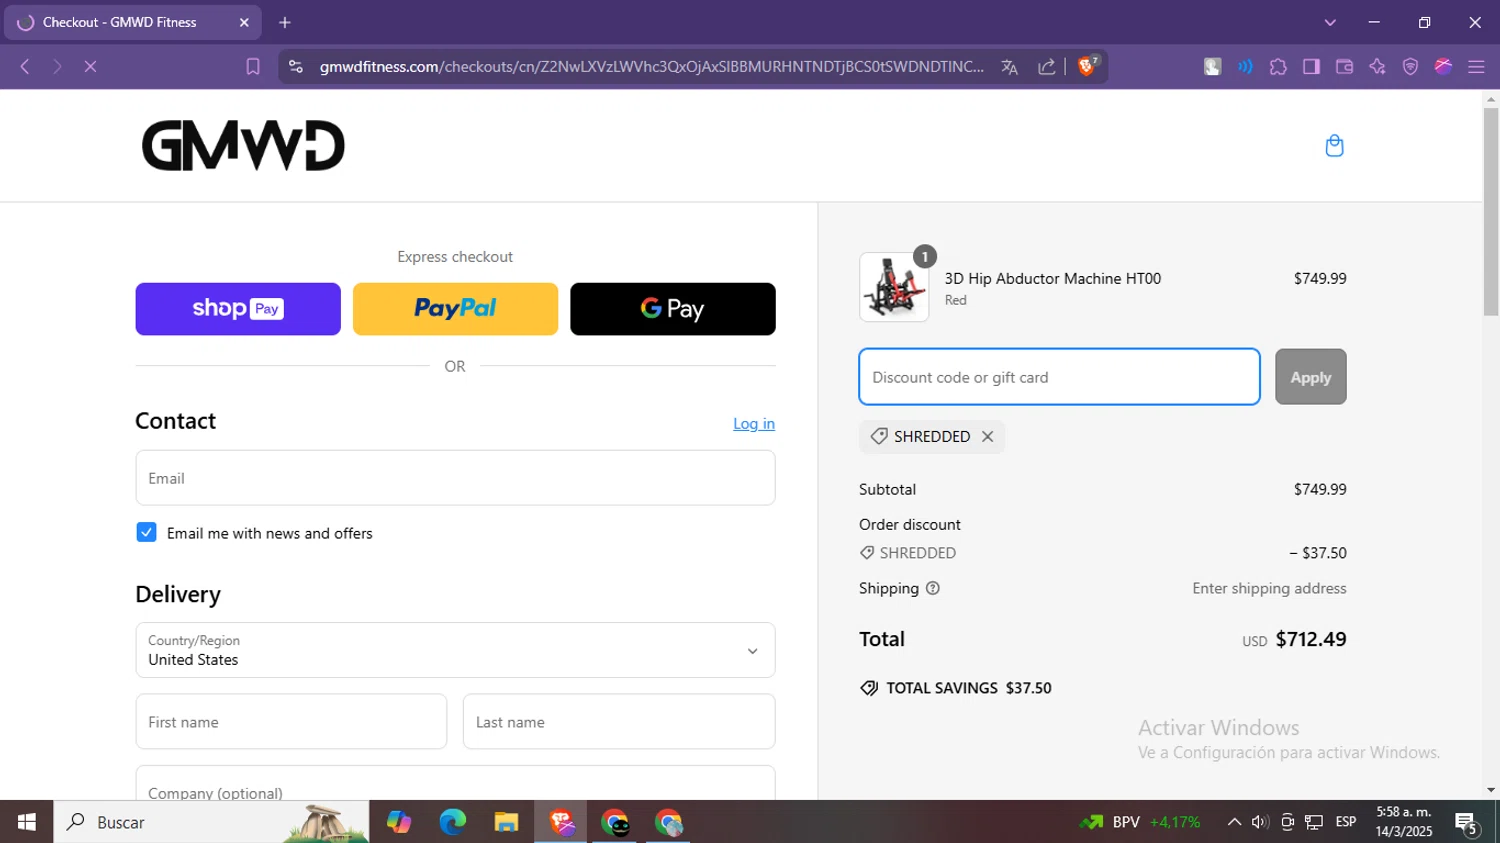The image size is (1500, 843).
Task: Focus the Last name field
Action: tap(619, 722)
